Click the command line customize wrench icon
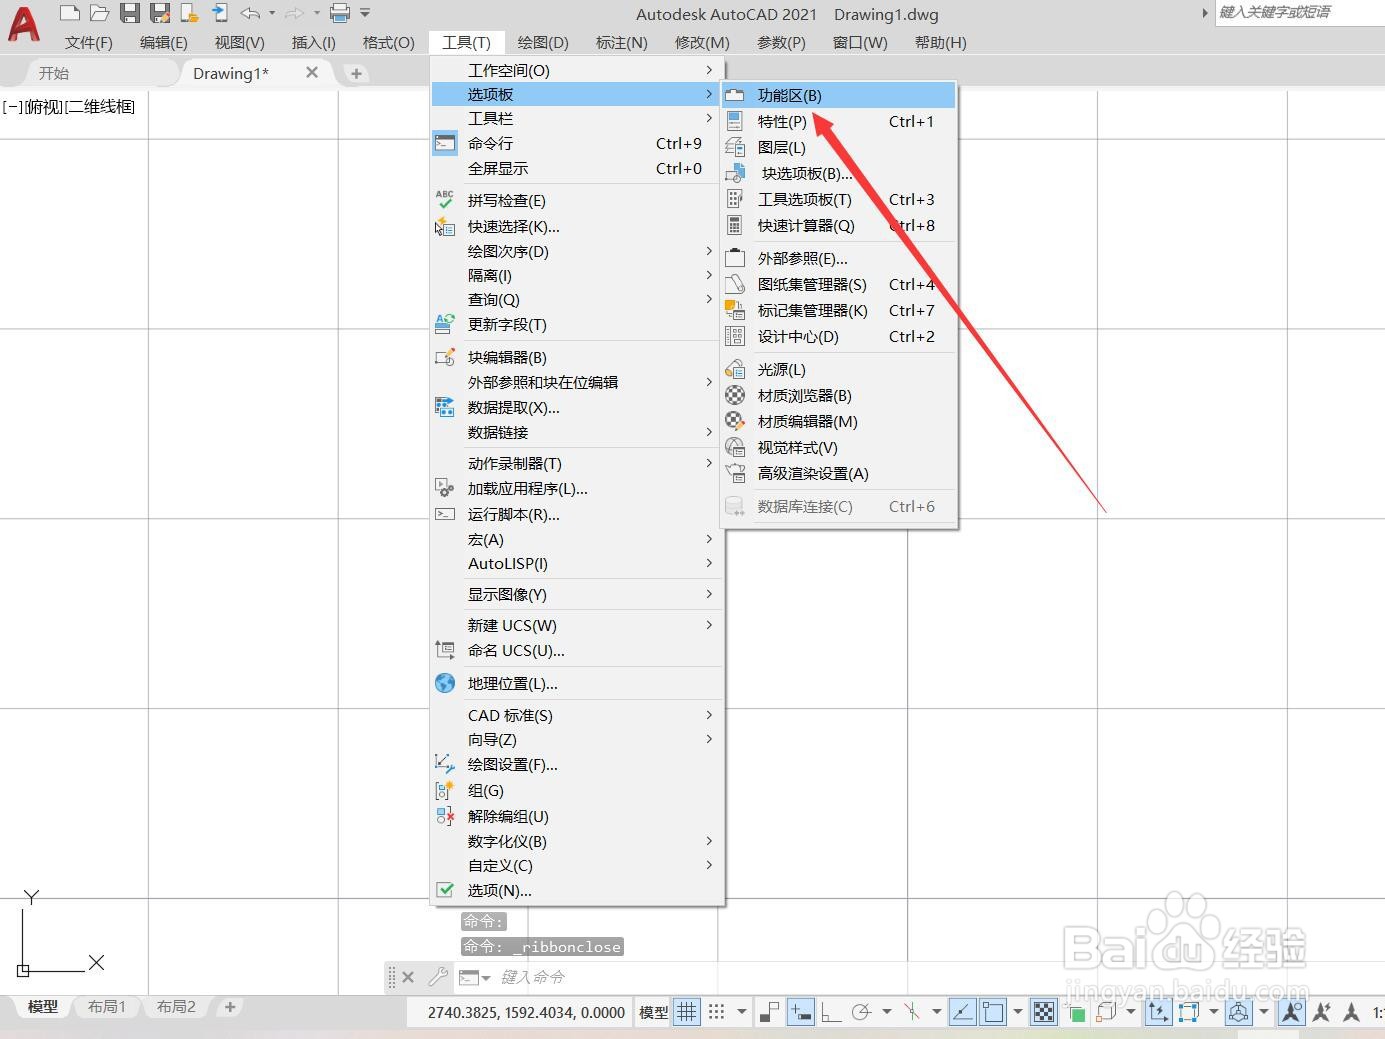The width and height of the screenshot is (1385, 1039). tap(437, 977)
